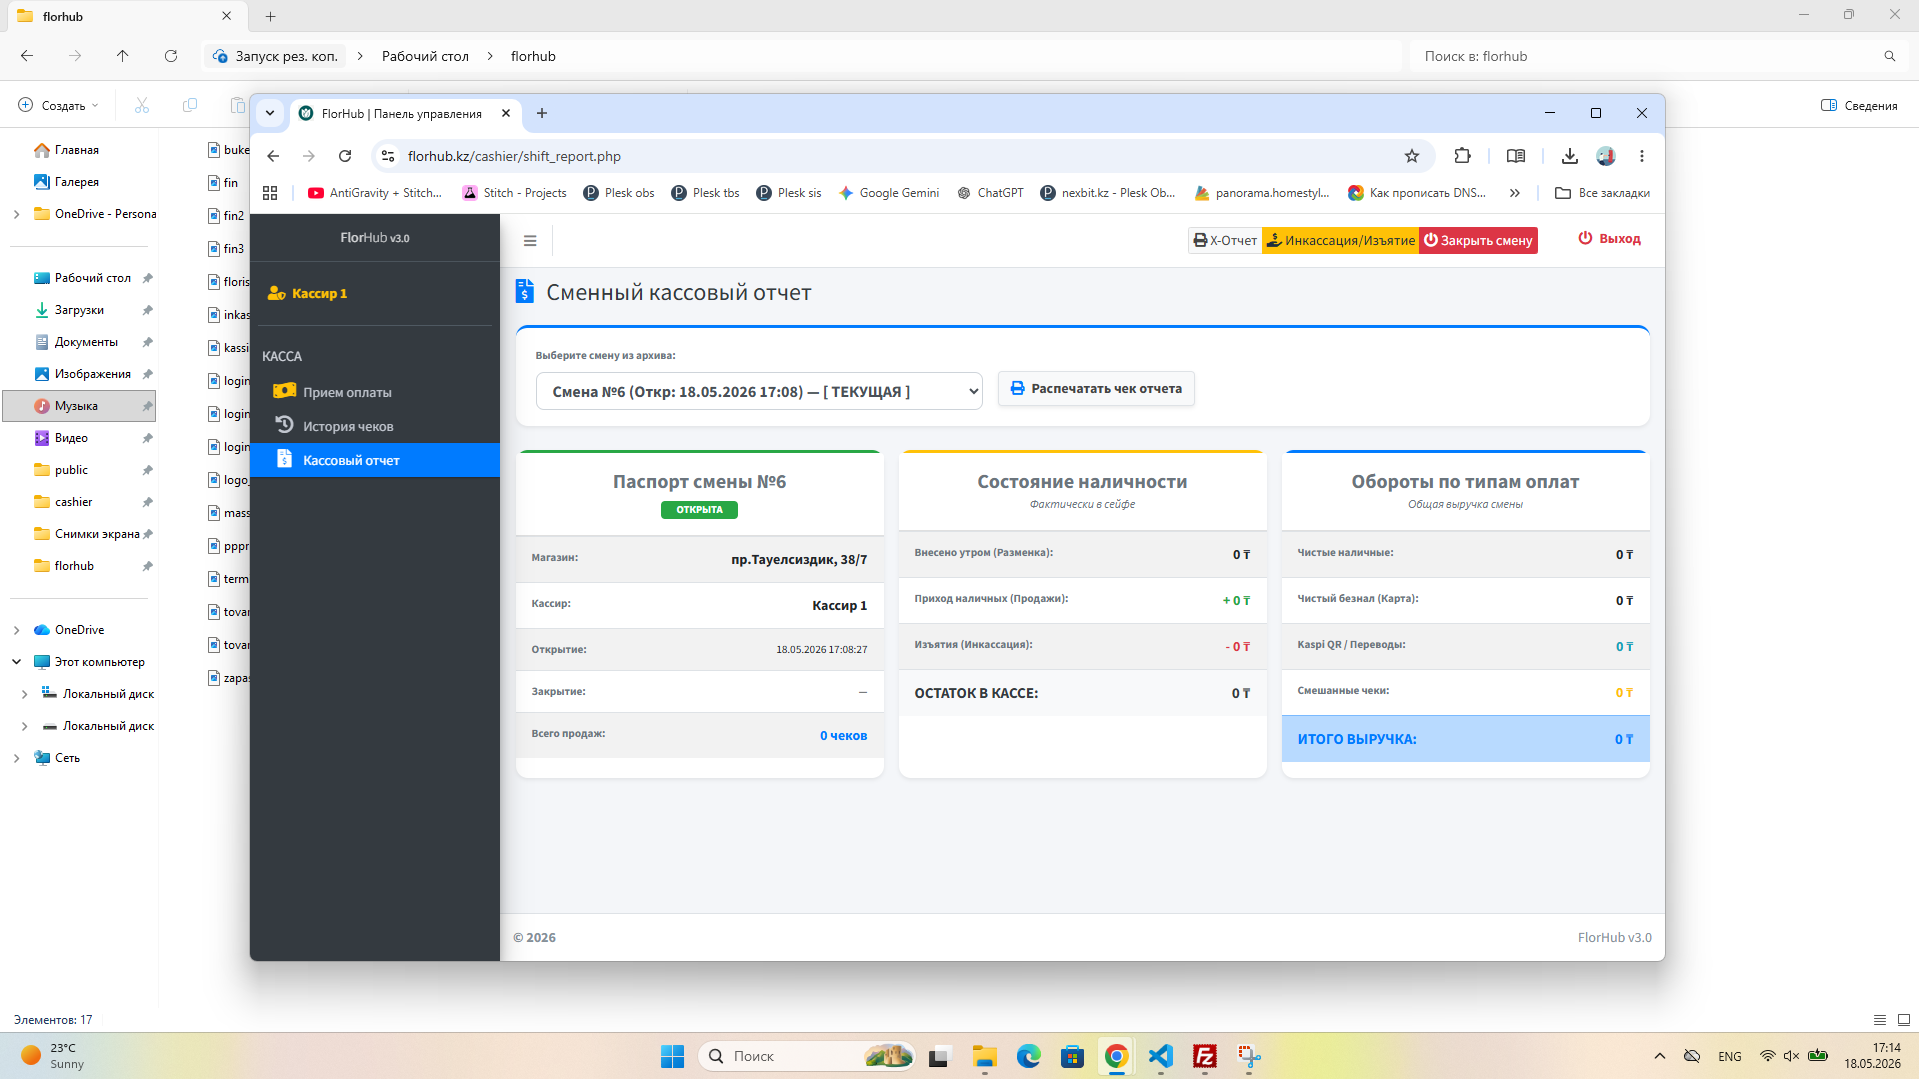The width and height of the screenshot is (1919, 1079).
Task: Open Chrome three-dot menu
Action: (x=1641, y=156)
